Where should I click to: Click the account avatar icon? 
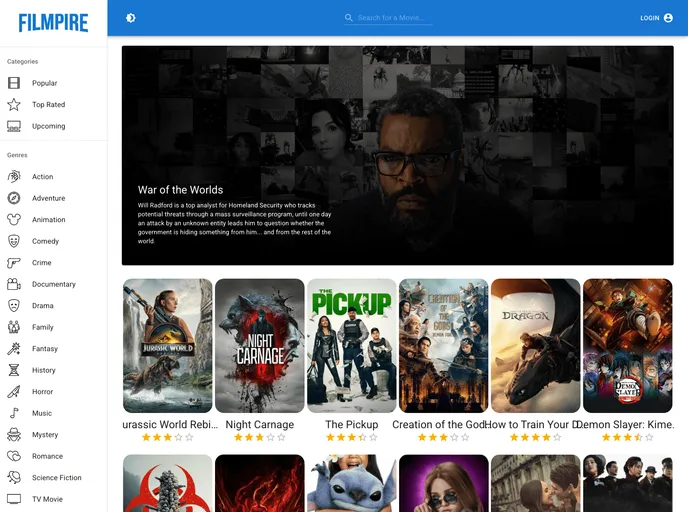(668, 18)
